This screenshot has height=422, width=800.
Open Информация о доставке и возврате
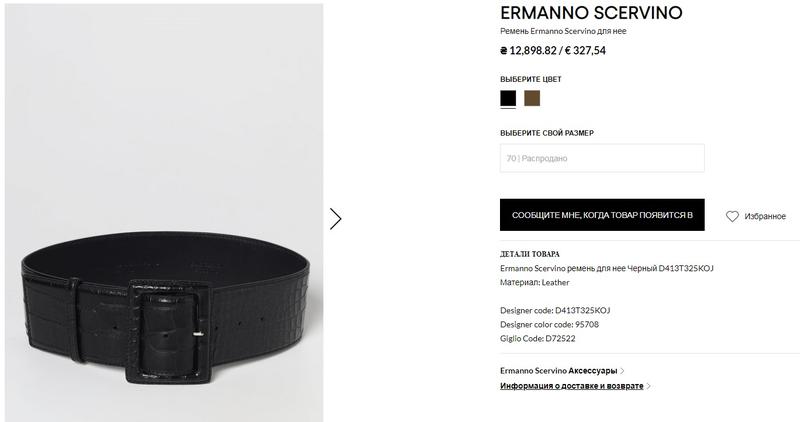[571, 386]
